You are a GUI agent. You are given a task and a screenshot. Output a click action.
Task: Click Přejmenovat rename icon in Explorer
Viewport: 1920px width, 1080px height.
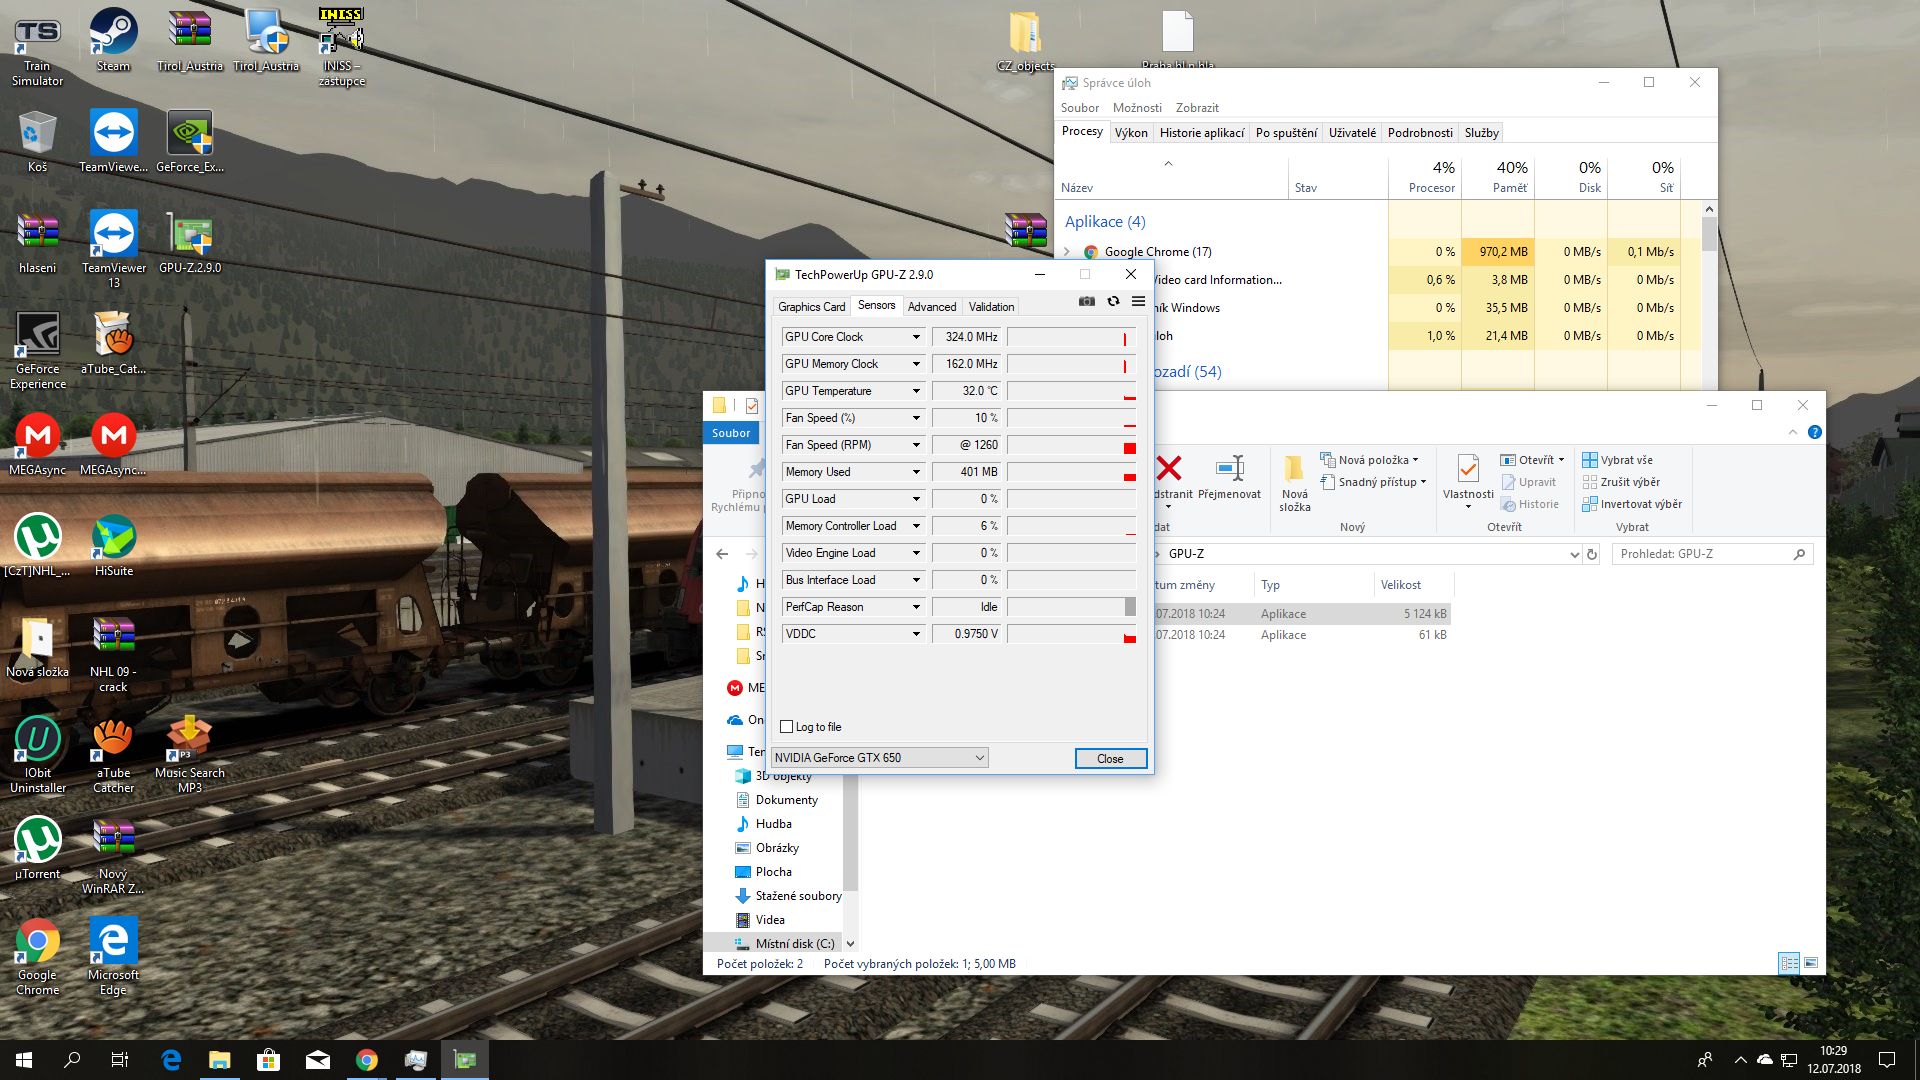pos(1229,478)
